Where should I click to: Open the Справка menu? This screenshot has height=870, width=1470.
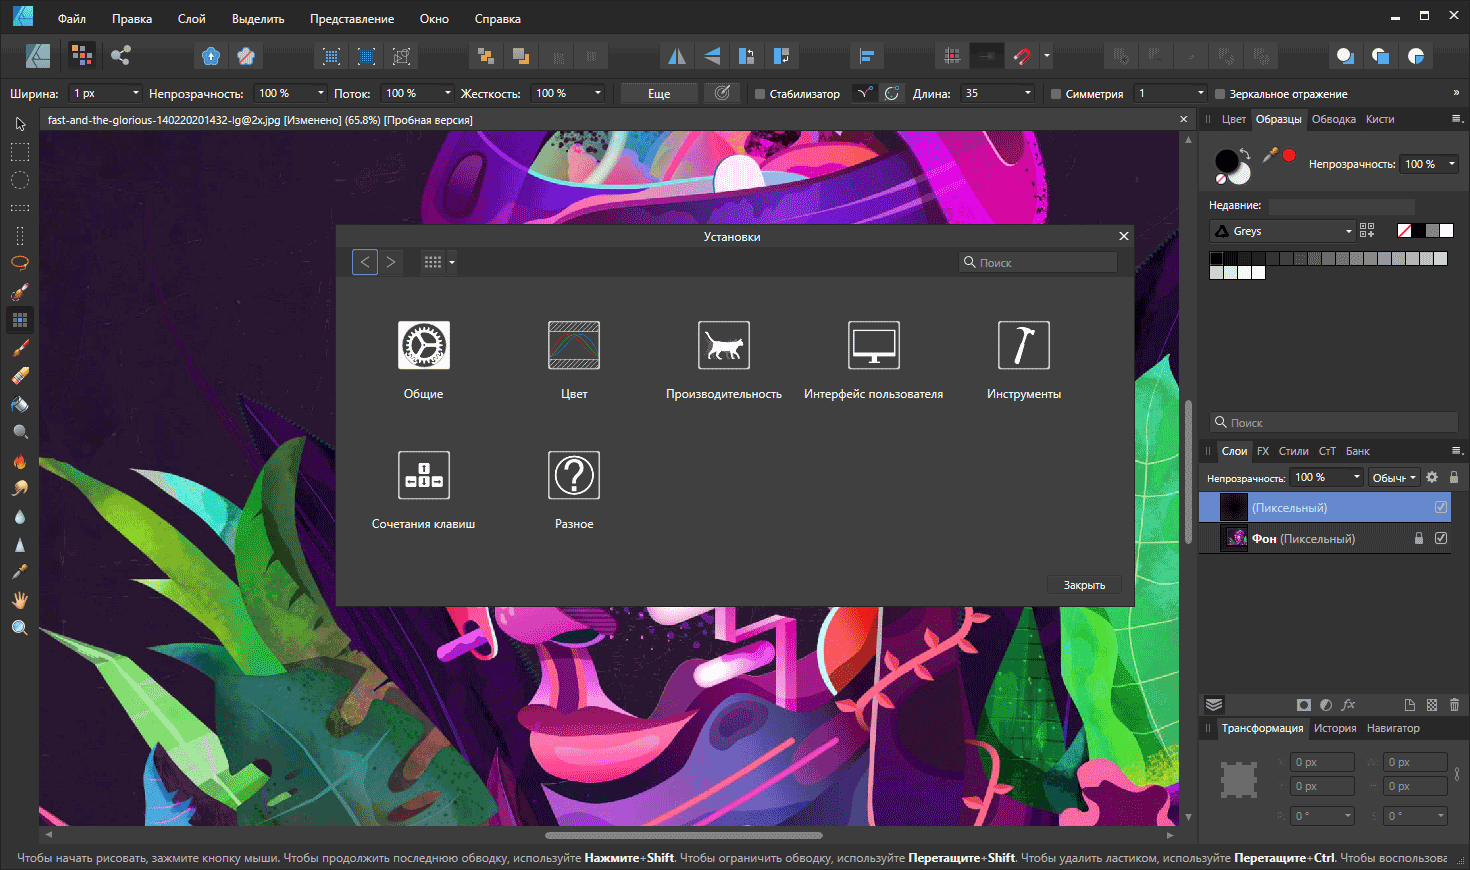(x=498, y=19)
